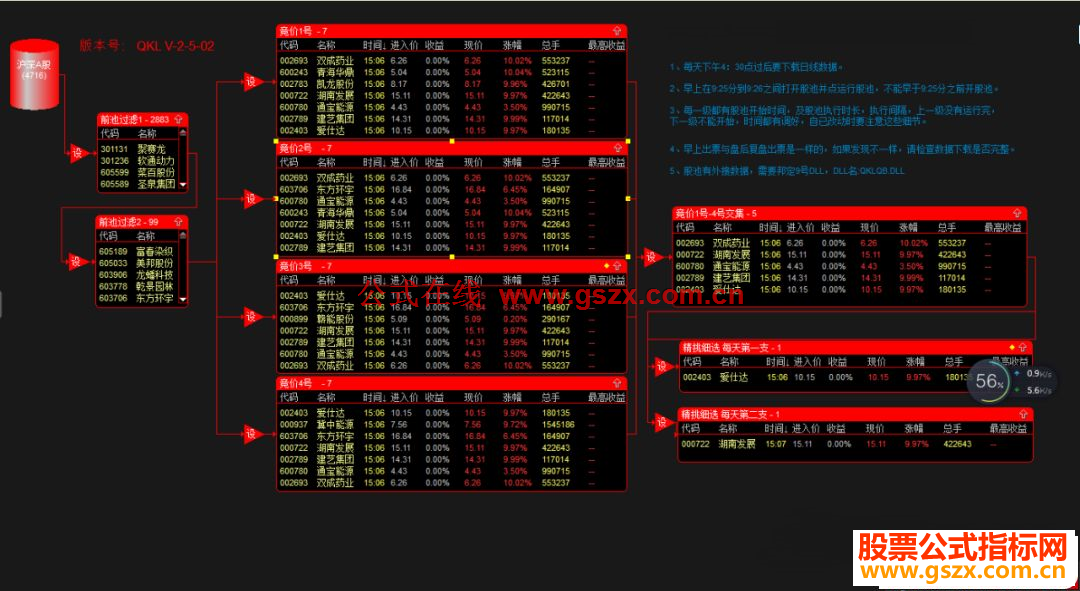Screen dimensions: 1080x591
Task: Select the 竞价1号 panel title bar
Action: click(452, 31)
